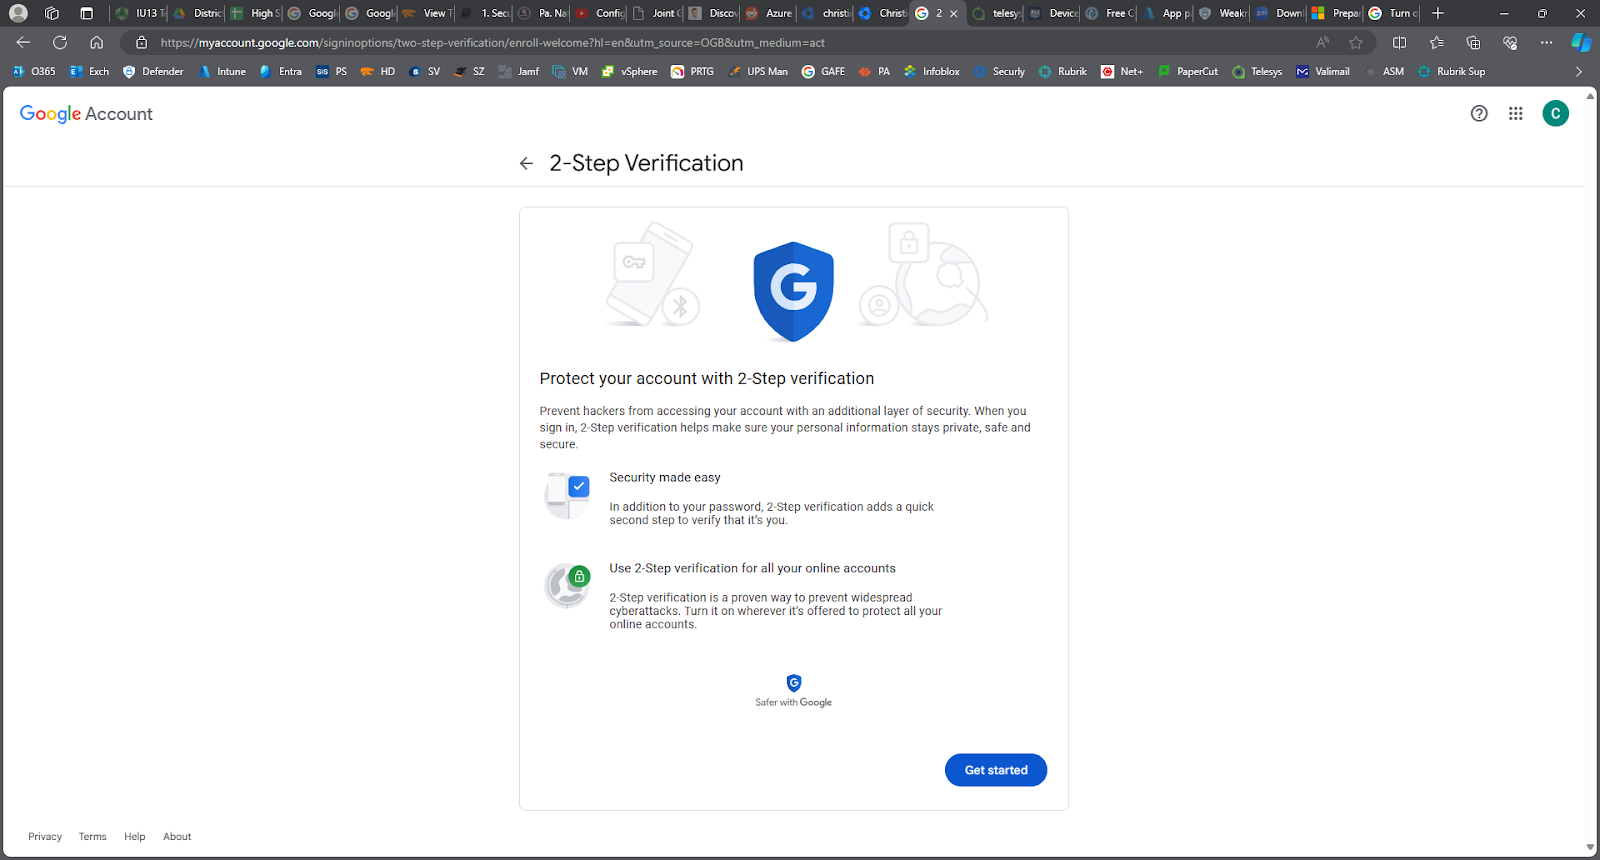The width and height of the screenshot is (1600, 860).
Task: Open the Securly bookmark
Action: pos(999,72)
